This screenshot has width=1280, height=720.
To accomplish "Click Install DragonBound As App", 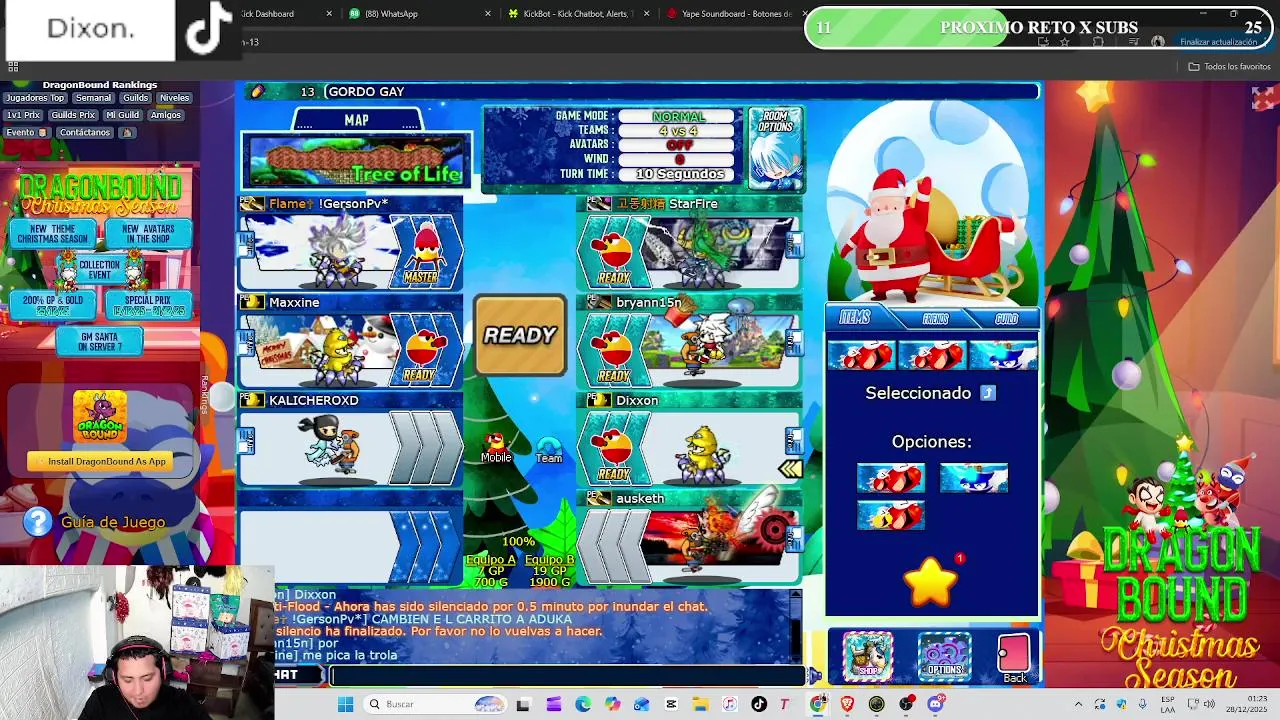I will pyautogui.click(x=100, y=461).
